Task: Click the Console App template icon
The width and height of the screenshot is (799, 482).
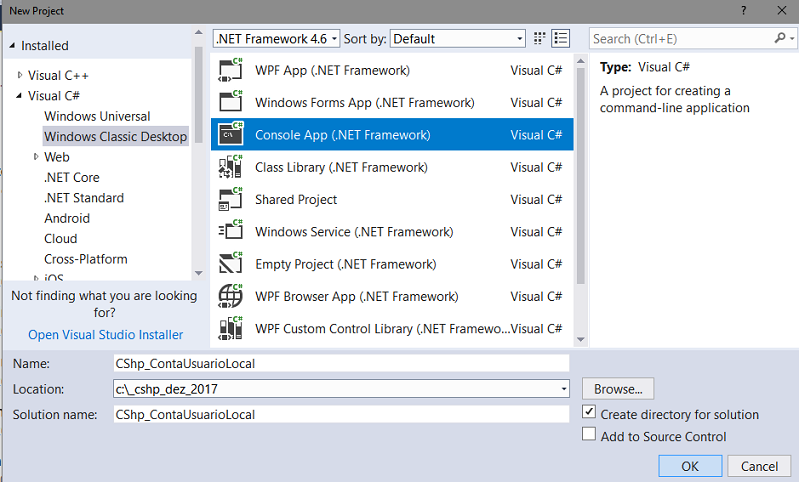Action: point(230,135)
